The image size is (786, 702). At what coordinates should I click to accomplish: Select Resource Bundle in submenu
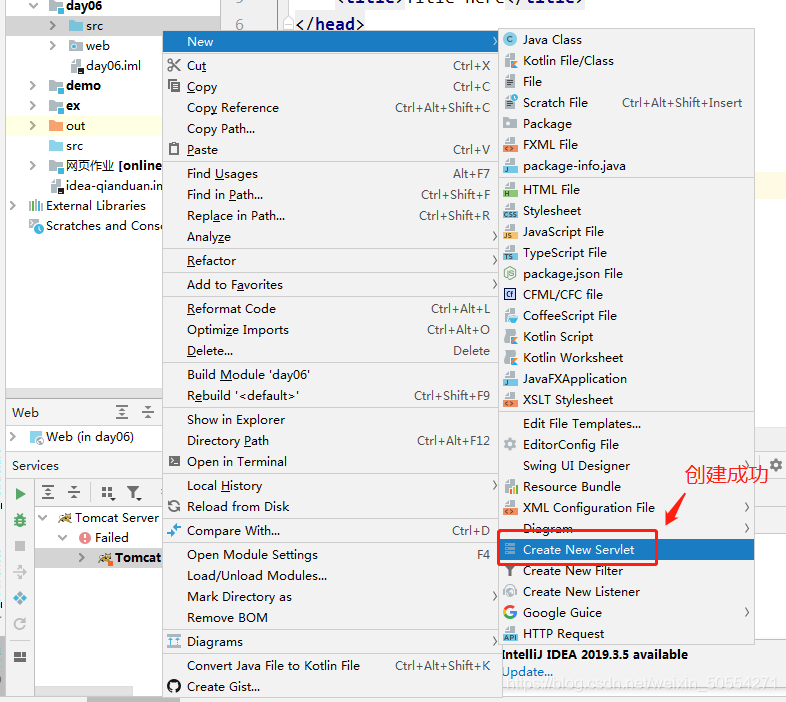coord(627,487)
